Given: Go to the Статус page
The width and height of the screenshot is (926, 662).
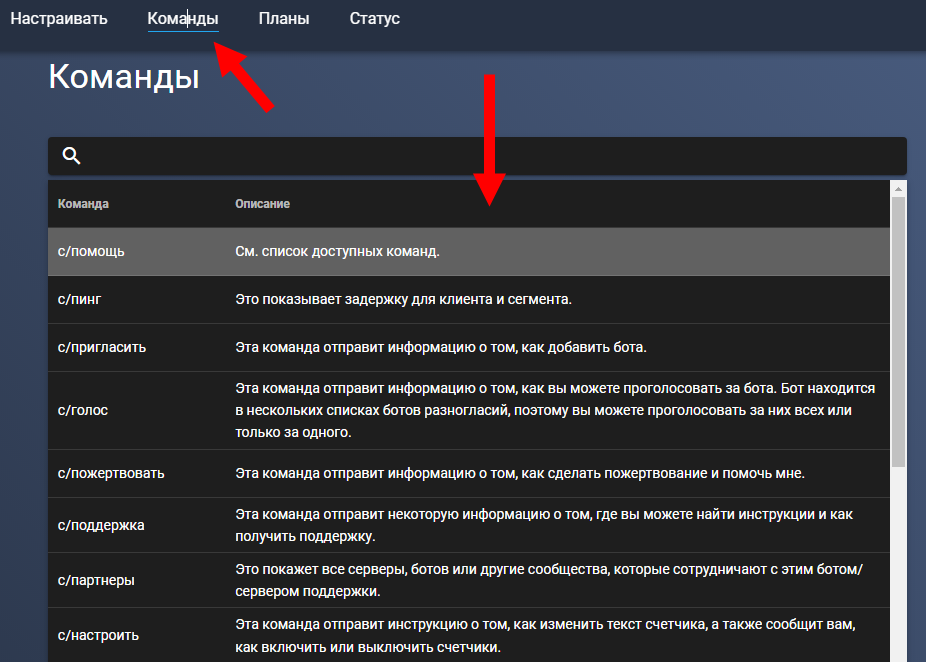Looking at the screenshot, I should pos(375,19).
